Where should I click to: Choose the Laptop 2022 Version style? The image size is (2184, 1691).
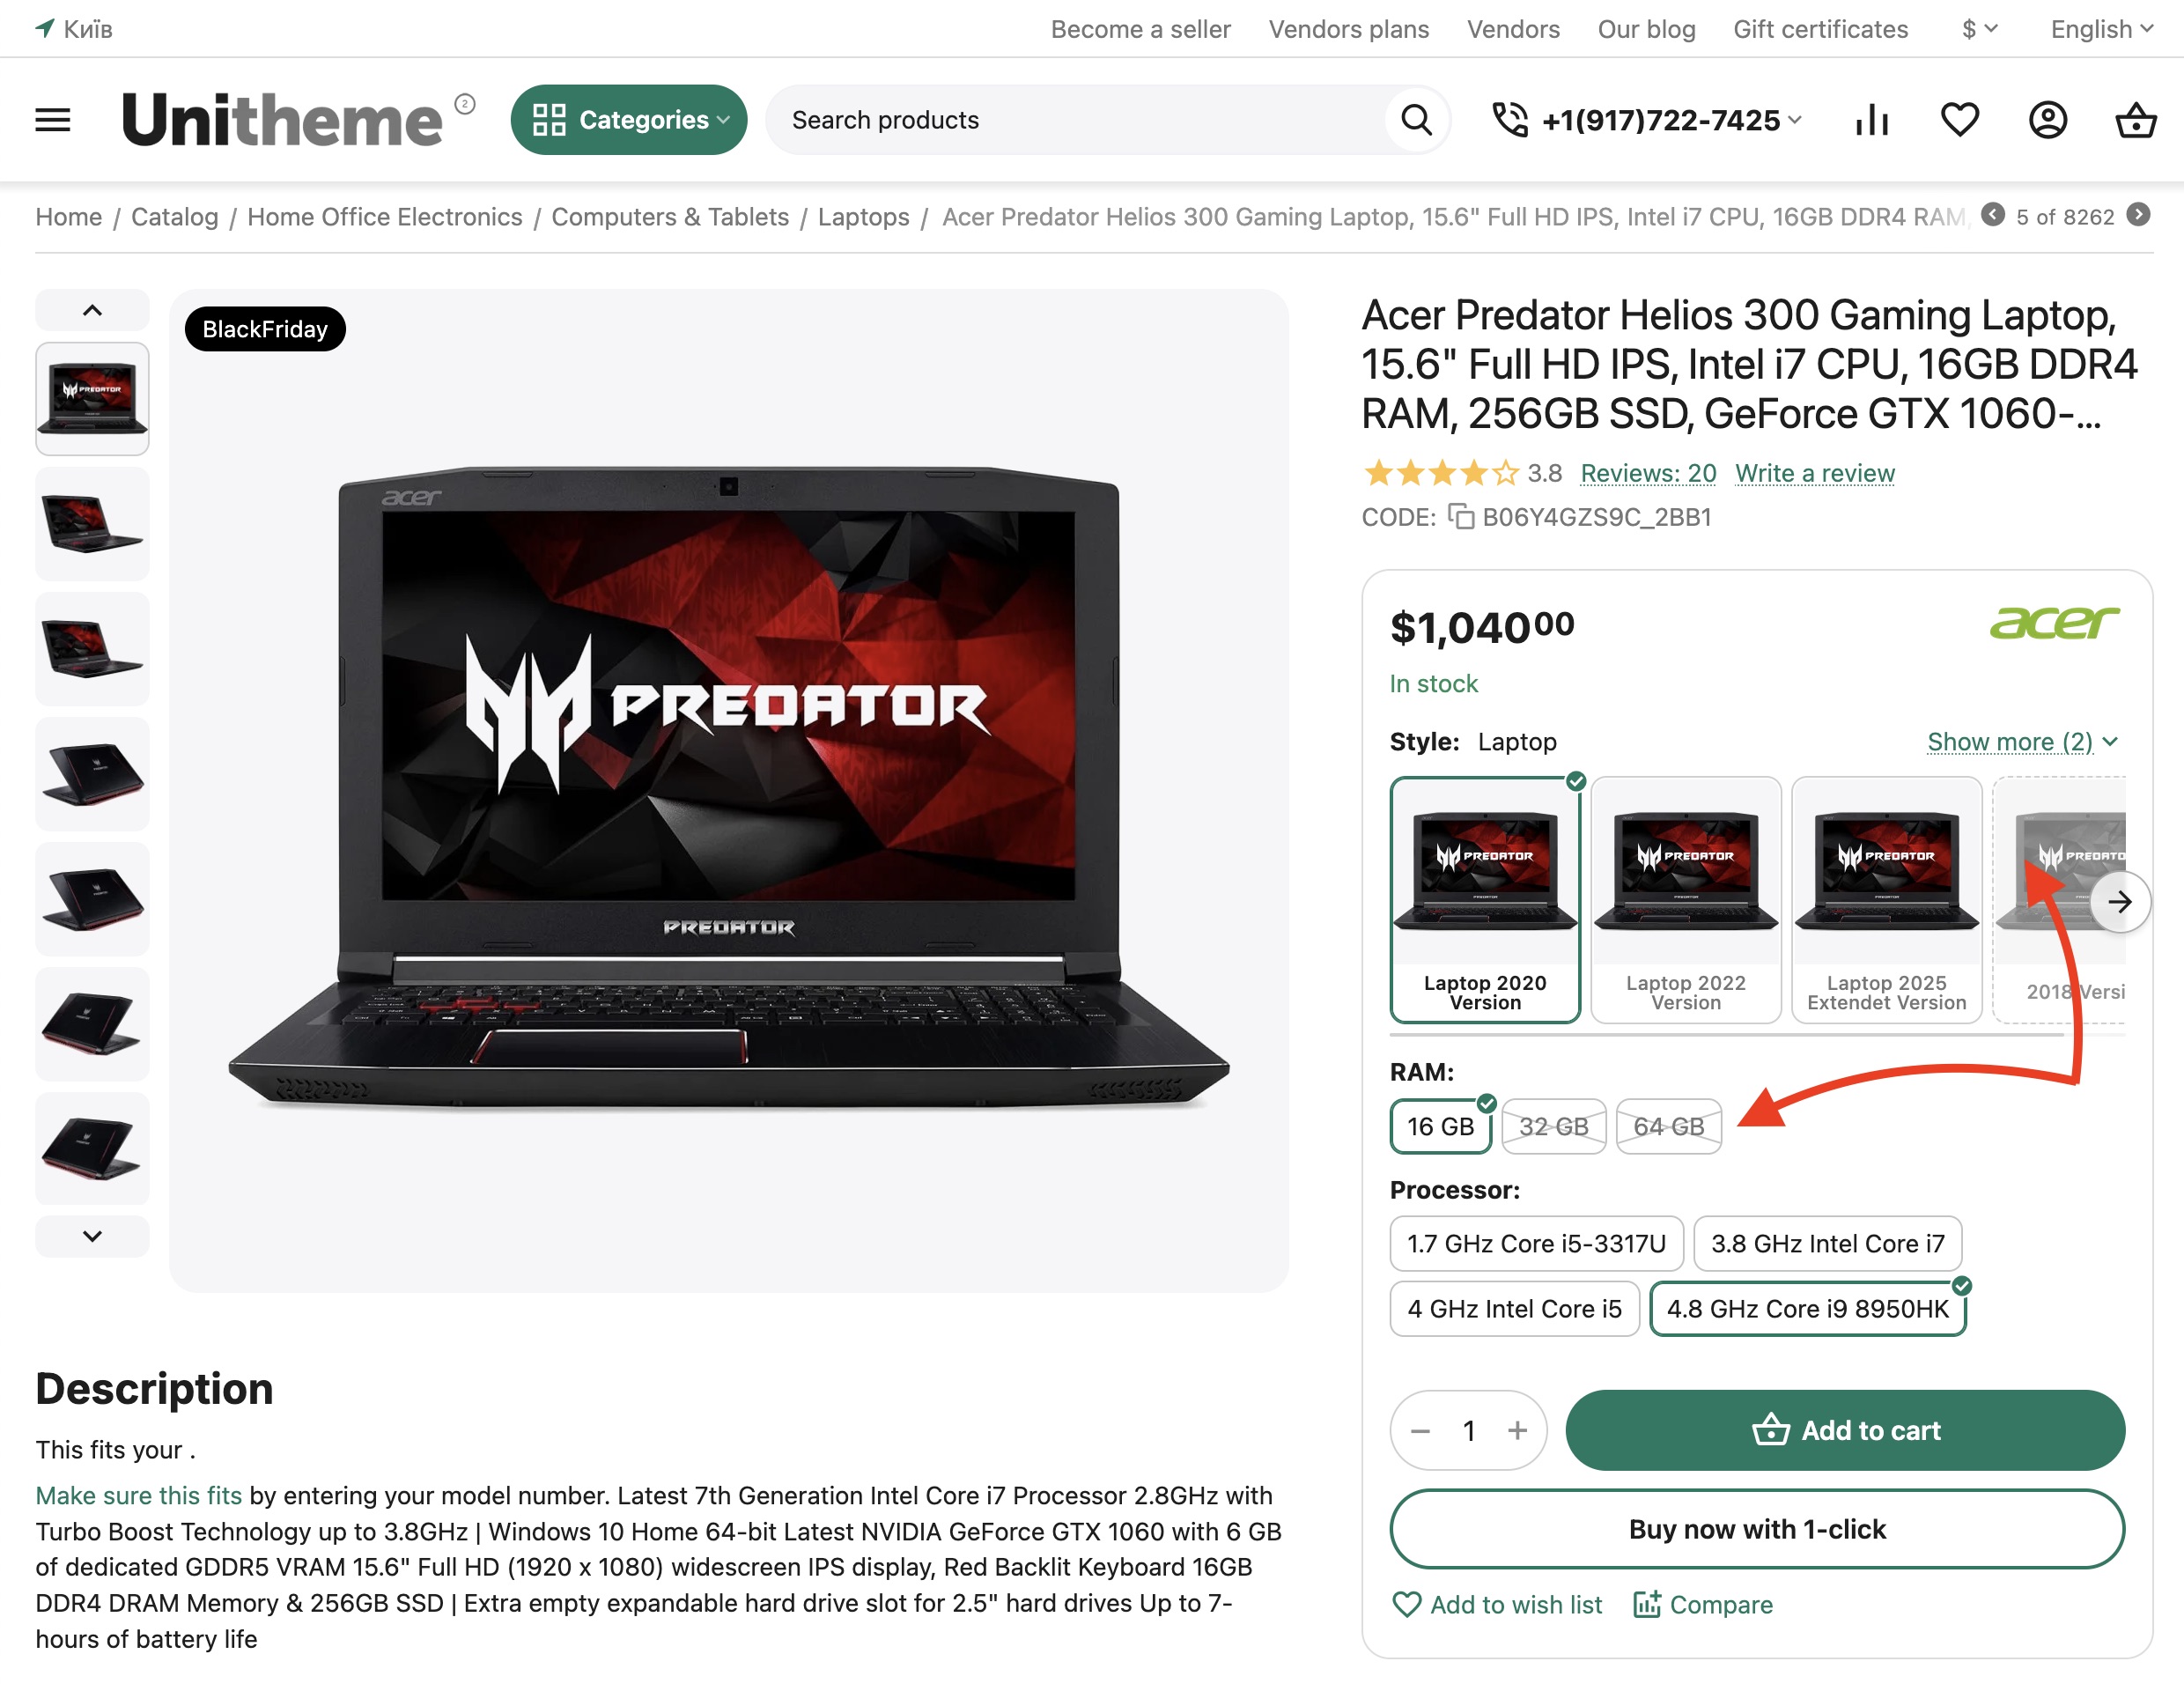(x=1685, y=900)
